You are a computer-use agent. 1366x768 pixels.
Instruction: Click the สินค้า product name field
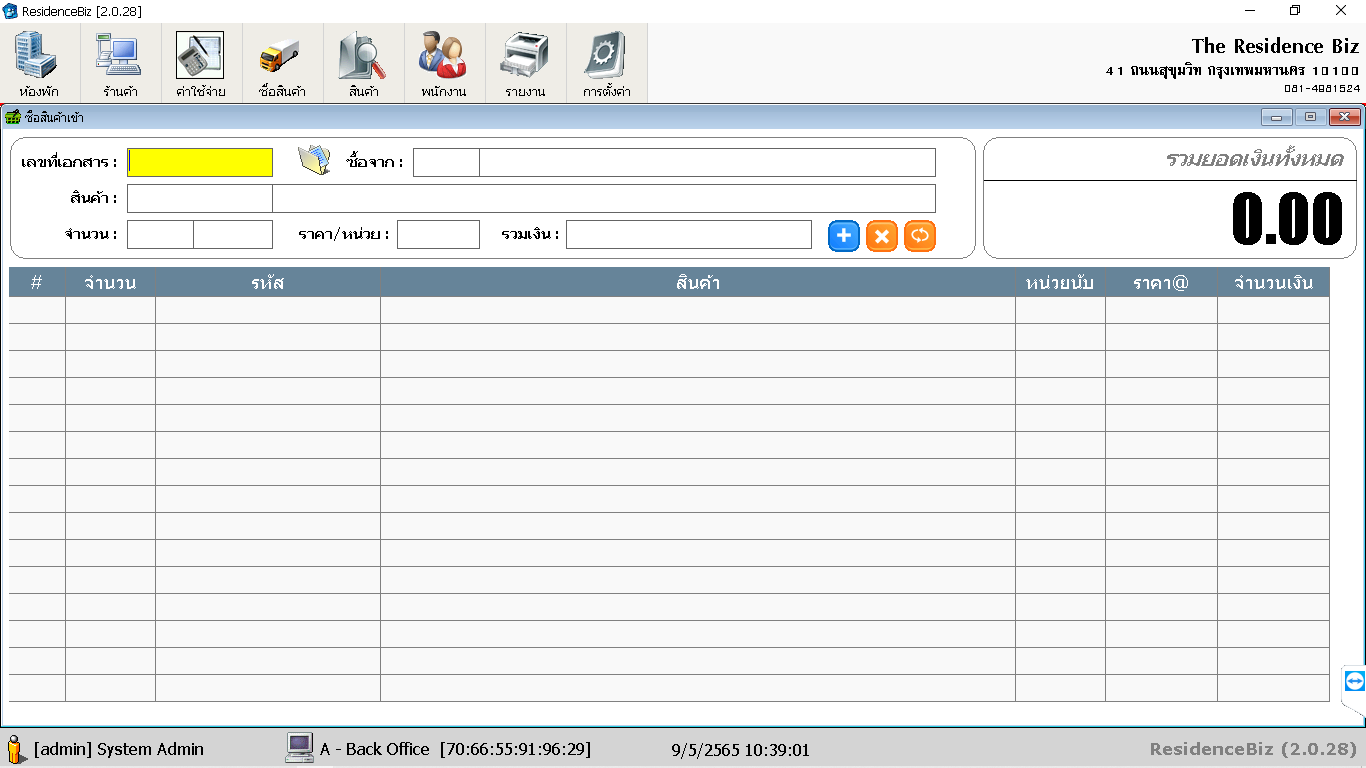pyautogui.click(x=604, y=198)
